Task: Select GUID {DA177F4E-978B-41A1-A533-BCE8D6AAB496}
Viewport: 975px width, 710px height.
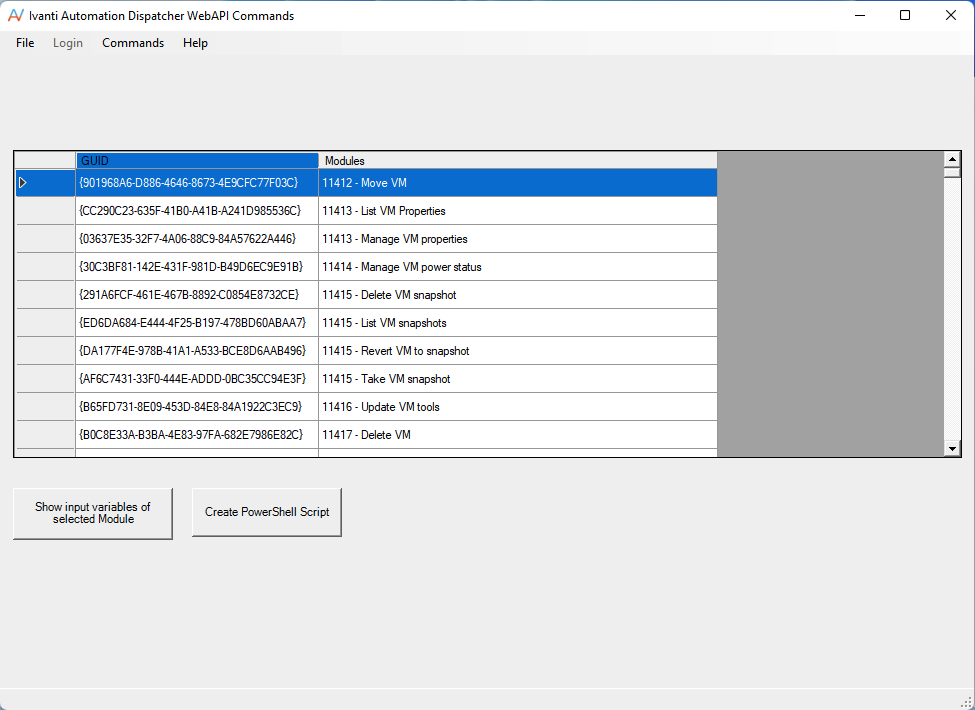Action: tap(197, 351)
